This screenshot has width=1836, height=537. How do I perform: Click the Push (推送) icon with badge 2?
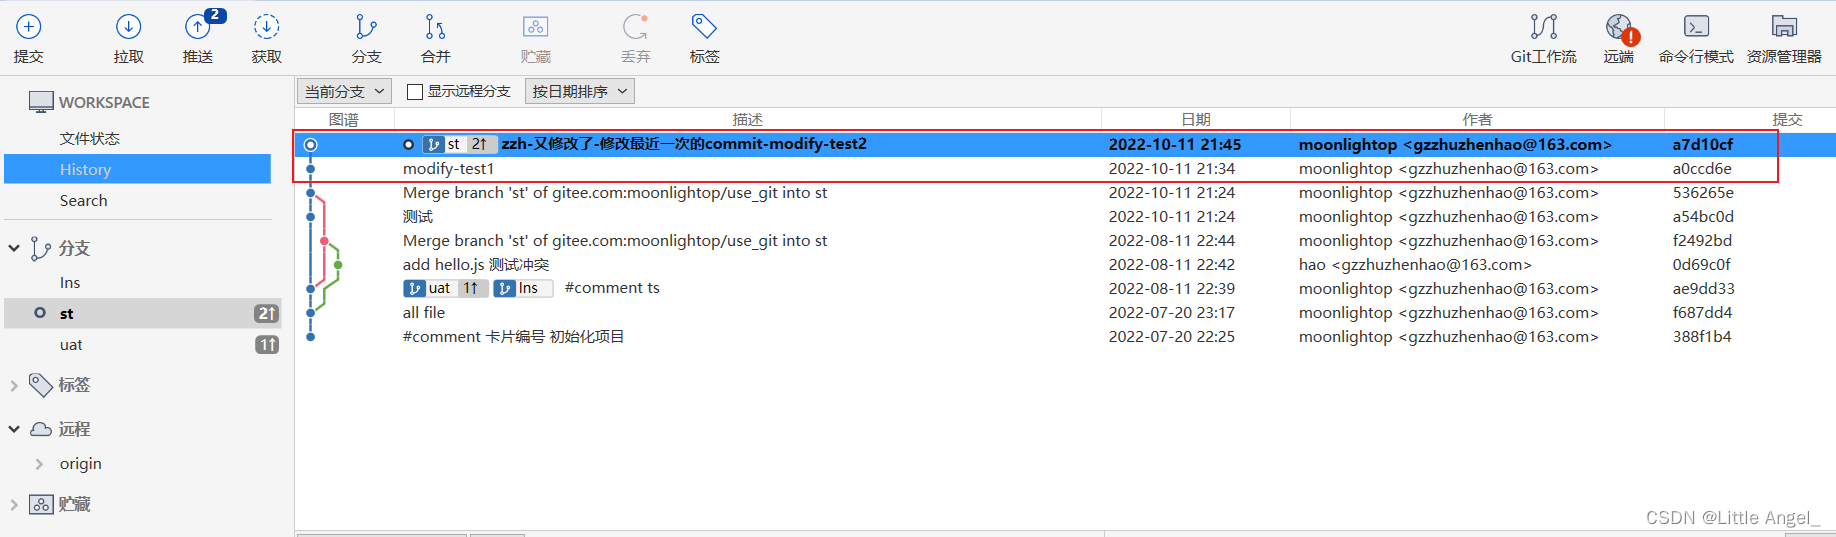tap(198, 27)
